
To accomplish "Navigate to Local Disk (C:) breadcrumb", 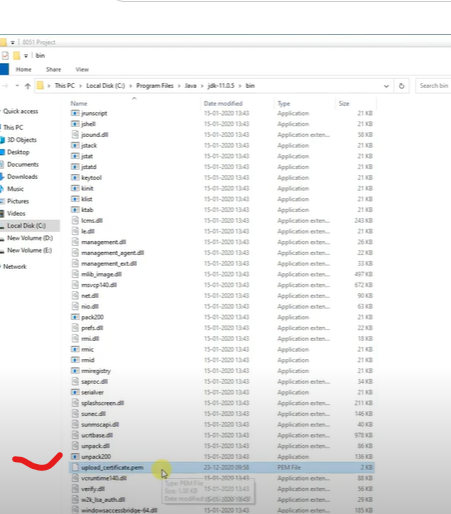I will (105, 86).
